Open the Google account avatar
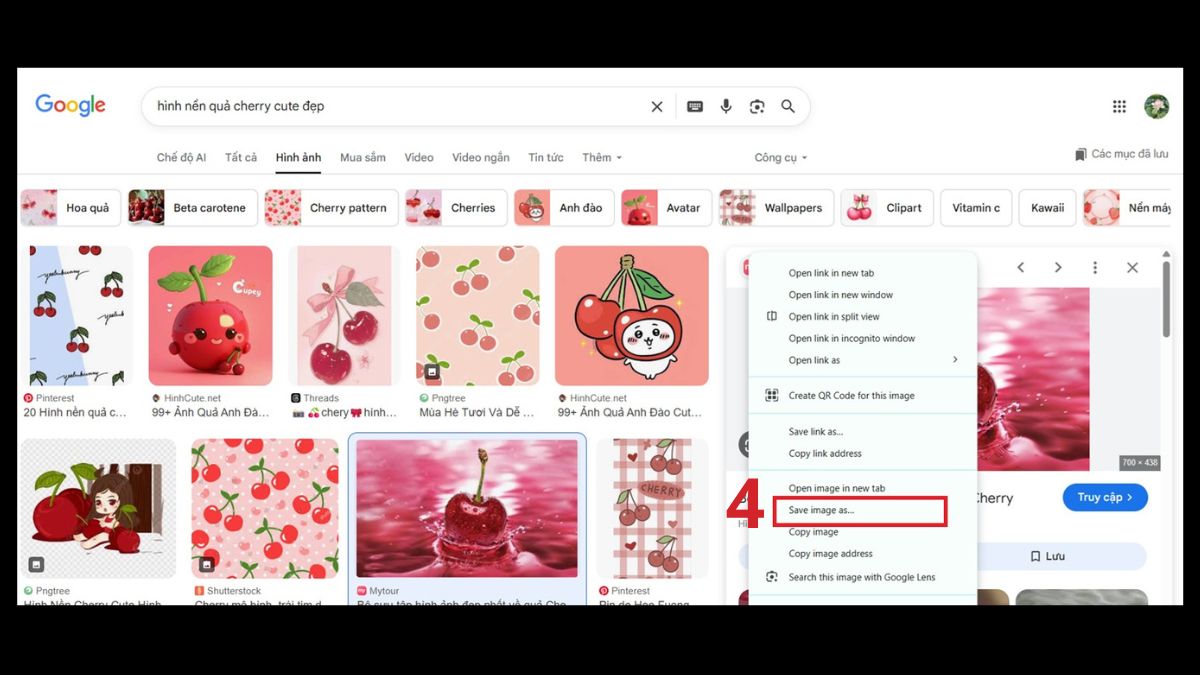Image resolution: width=1200 pixels, height=675 pixels. click(1157, 107)
